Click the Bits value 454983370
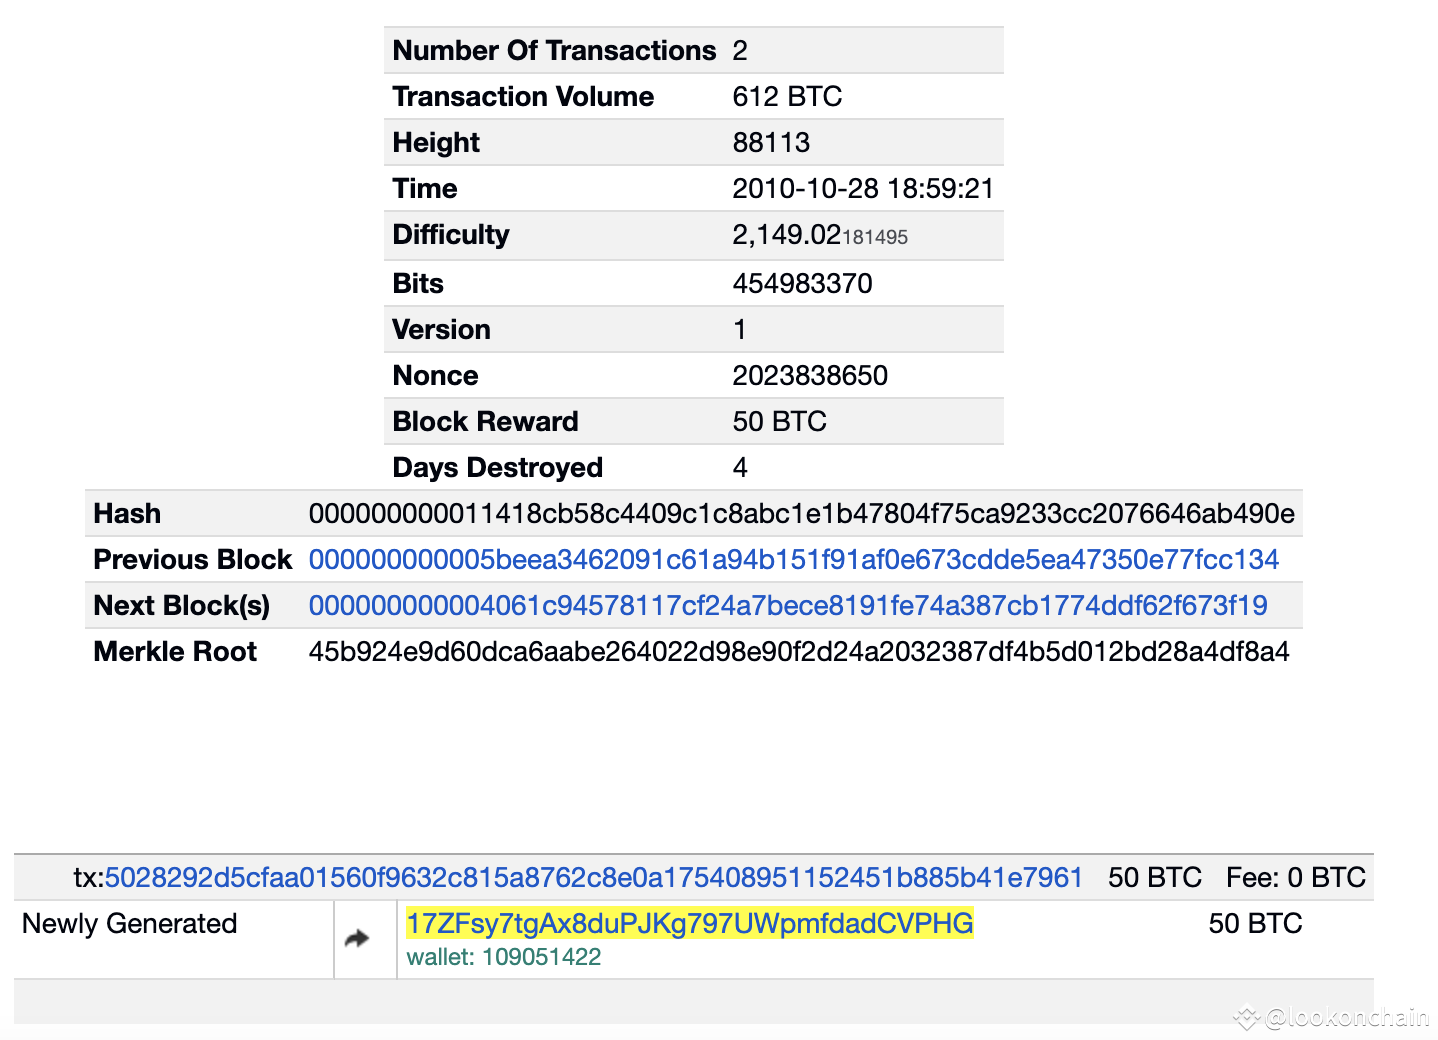This screenshot has width=1438, height=1040. coord(801,283)
